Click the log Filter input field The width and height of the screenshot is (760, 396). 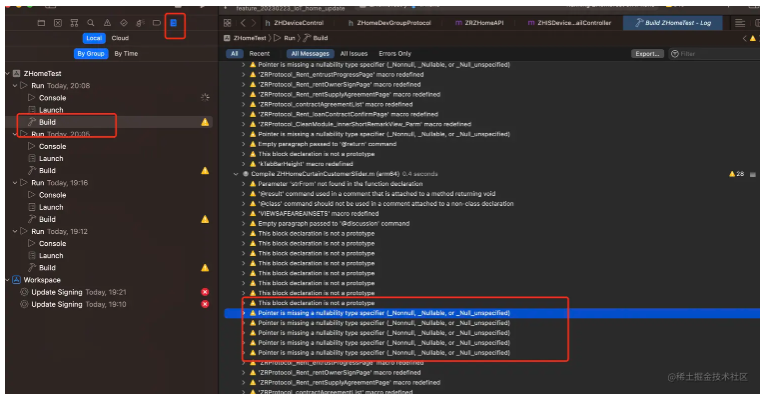click(714, 54)
